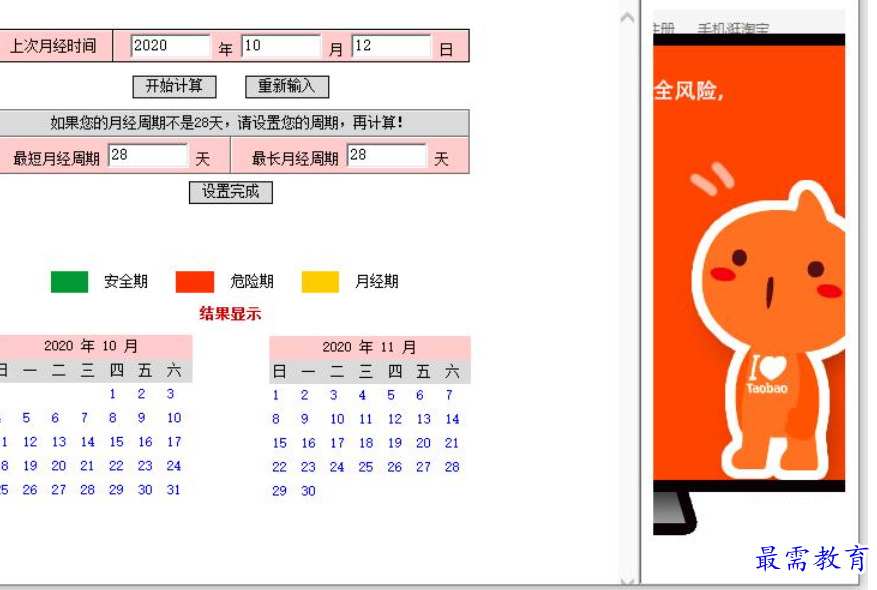Select November 14 in the 2020年11月 calendar
Image resolution: width=877 pixels, height=590 pixels.
[452, 419]
